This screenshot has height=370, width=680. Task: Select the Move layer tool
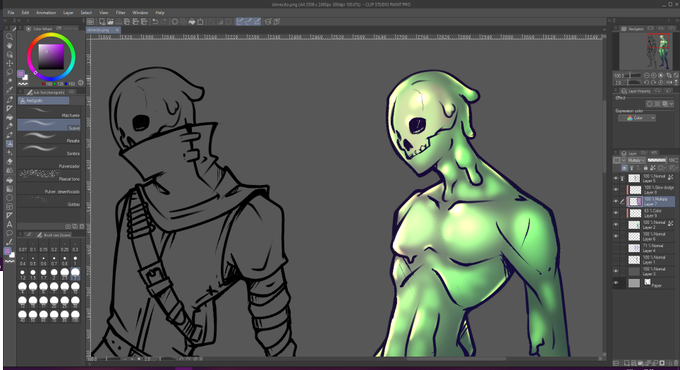[x=9, y=63]
